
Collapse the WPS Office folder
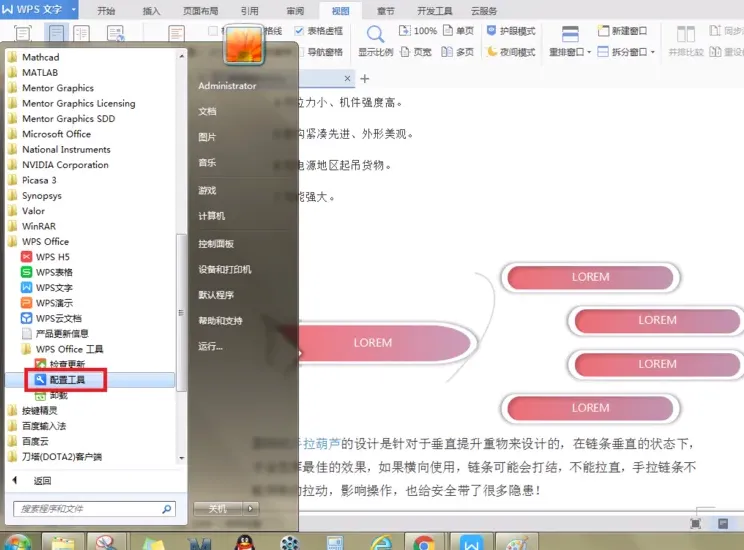click(x=39, y=242)
